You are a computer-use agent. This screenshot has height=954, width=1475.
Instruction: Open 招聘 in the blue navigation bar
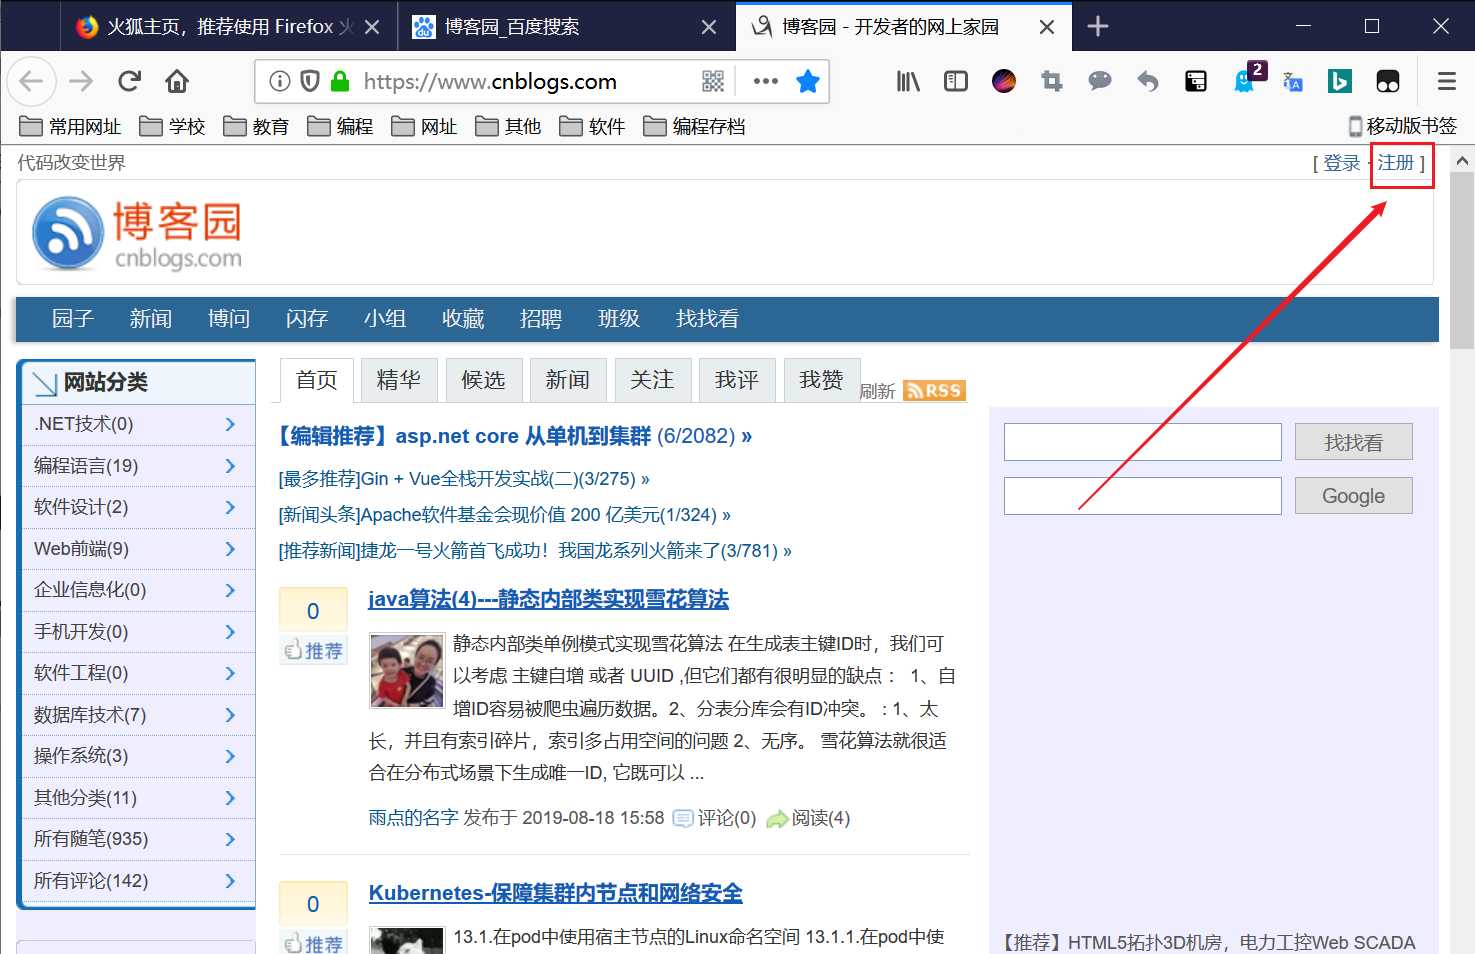click(x=540, y=319)
